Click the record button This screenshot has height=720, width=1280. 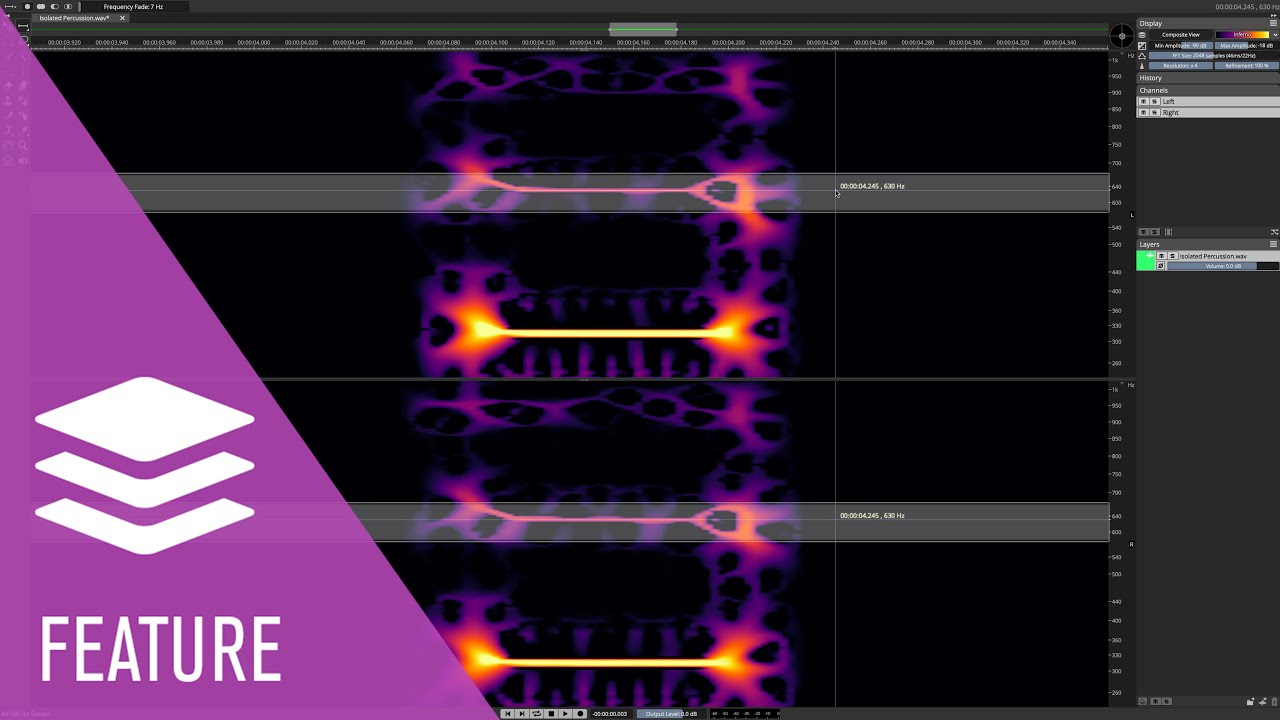(x=580, y=714)
